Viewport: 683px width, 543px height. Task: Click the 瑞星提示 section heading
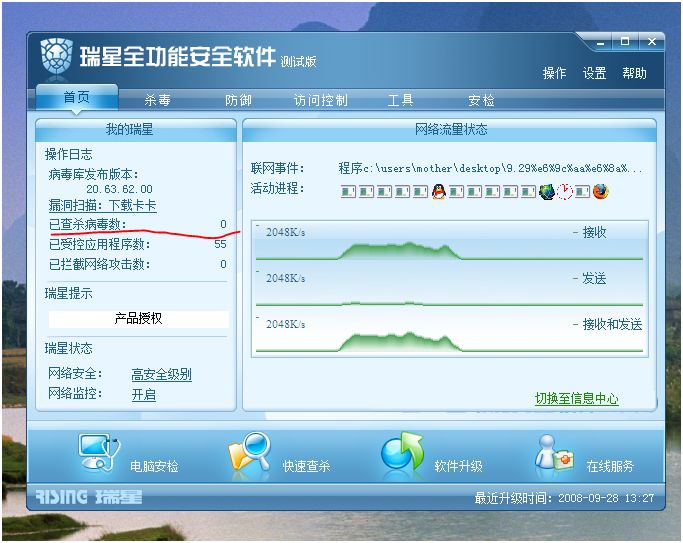tap(68, 293)
